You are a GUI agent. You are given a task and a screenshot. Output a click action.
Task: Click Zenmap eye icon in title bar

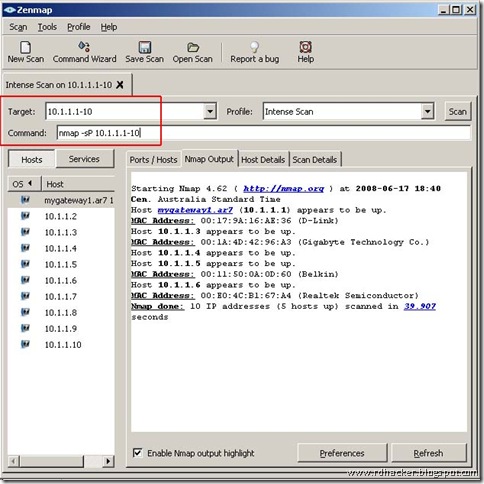(10, 10)
